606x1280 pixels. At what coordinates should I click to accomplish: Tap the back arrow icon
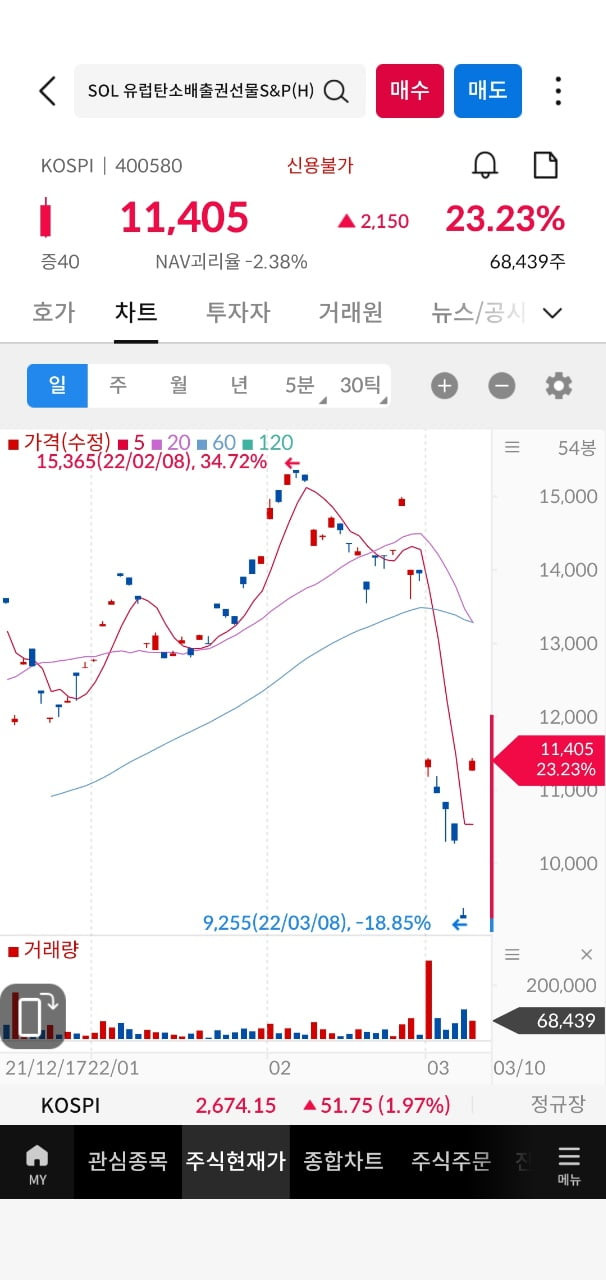(x=47, y=91)
